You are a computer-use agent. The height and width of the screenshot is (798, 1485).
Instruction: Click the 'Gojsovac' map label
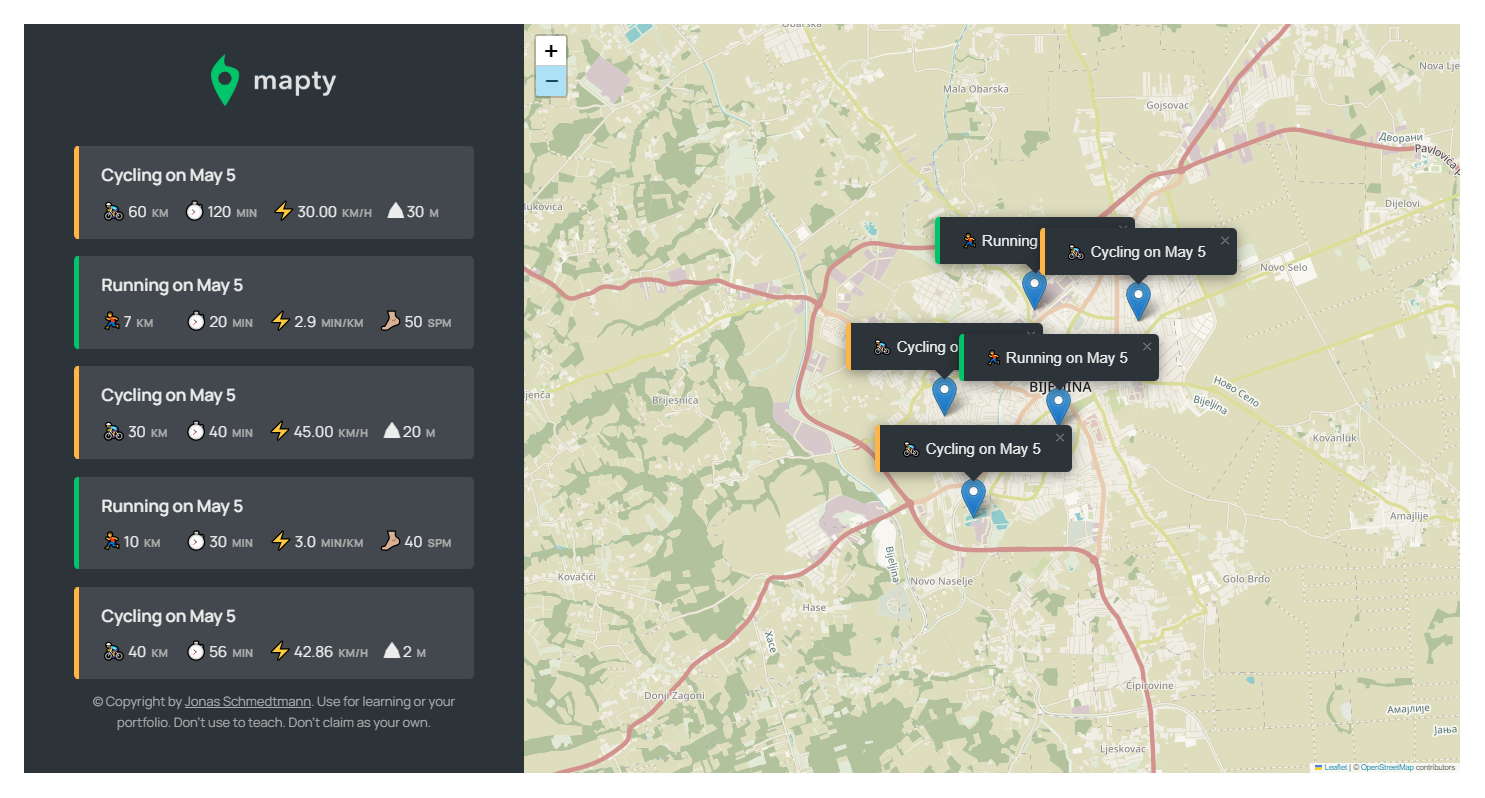(1167, 105)
